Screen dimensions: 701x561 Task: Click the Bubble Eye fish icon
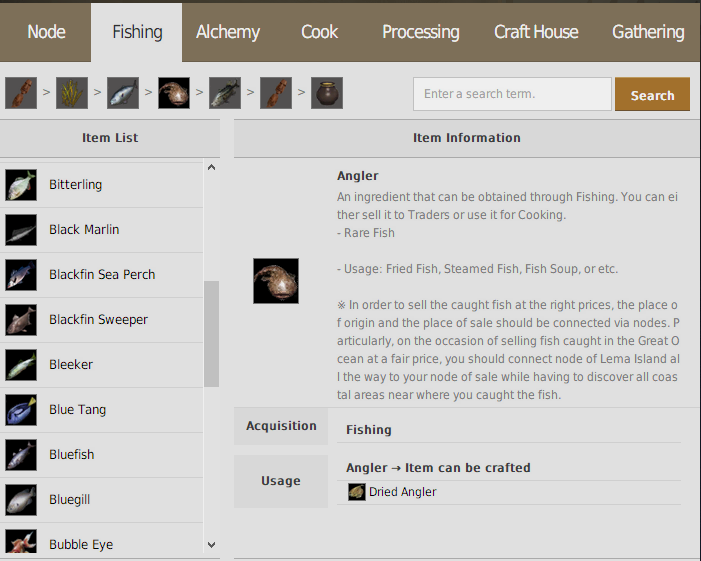21,544
